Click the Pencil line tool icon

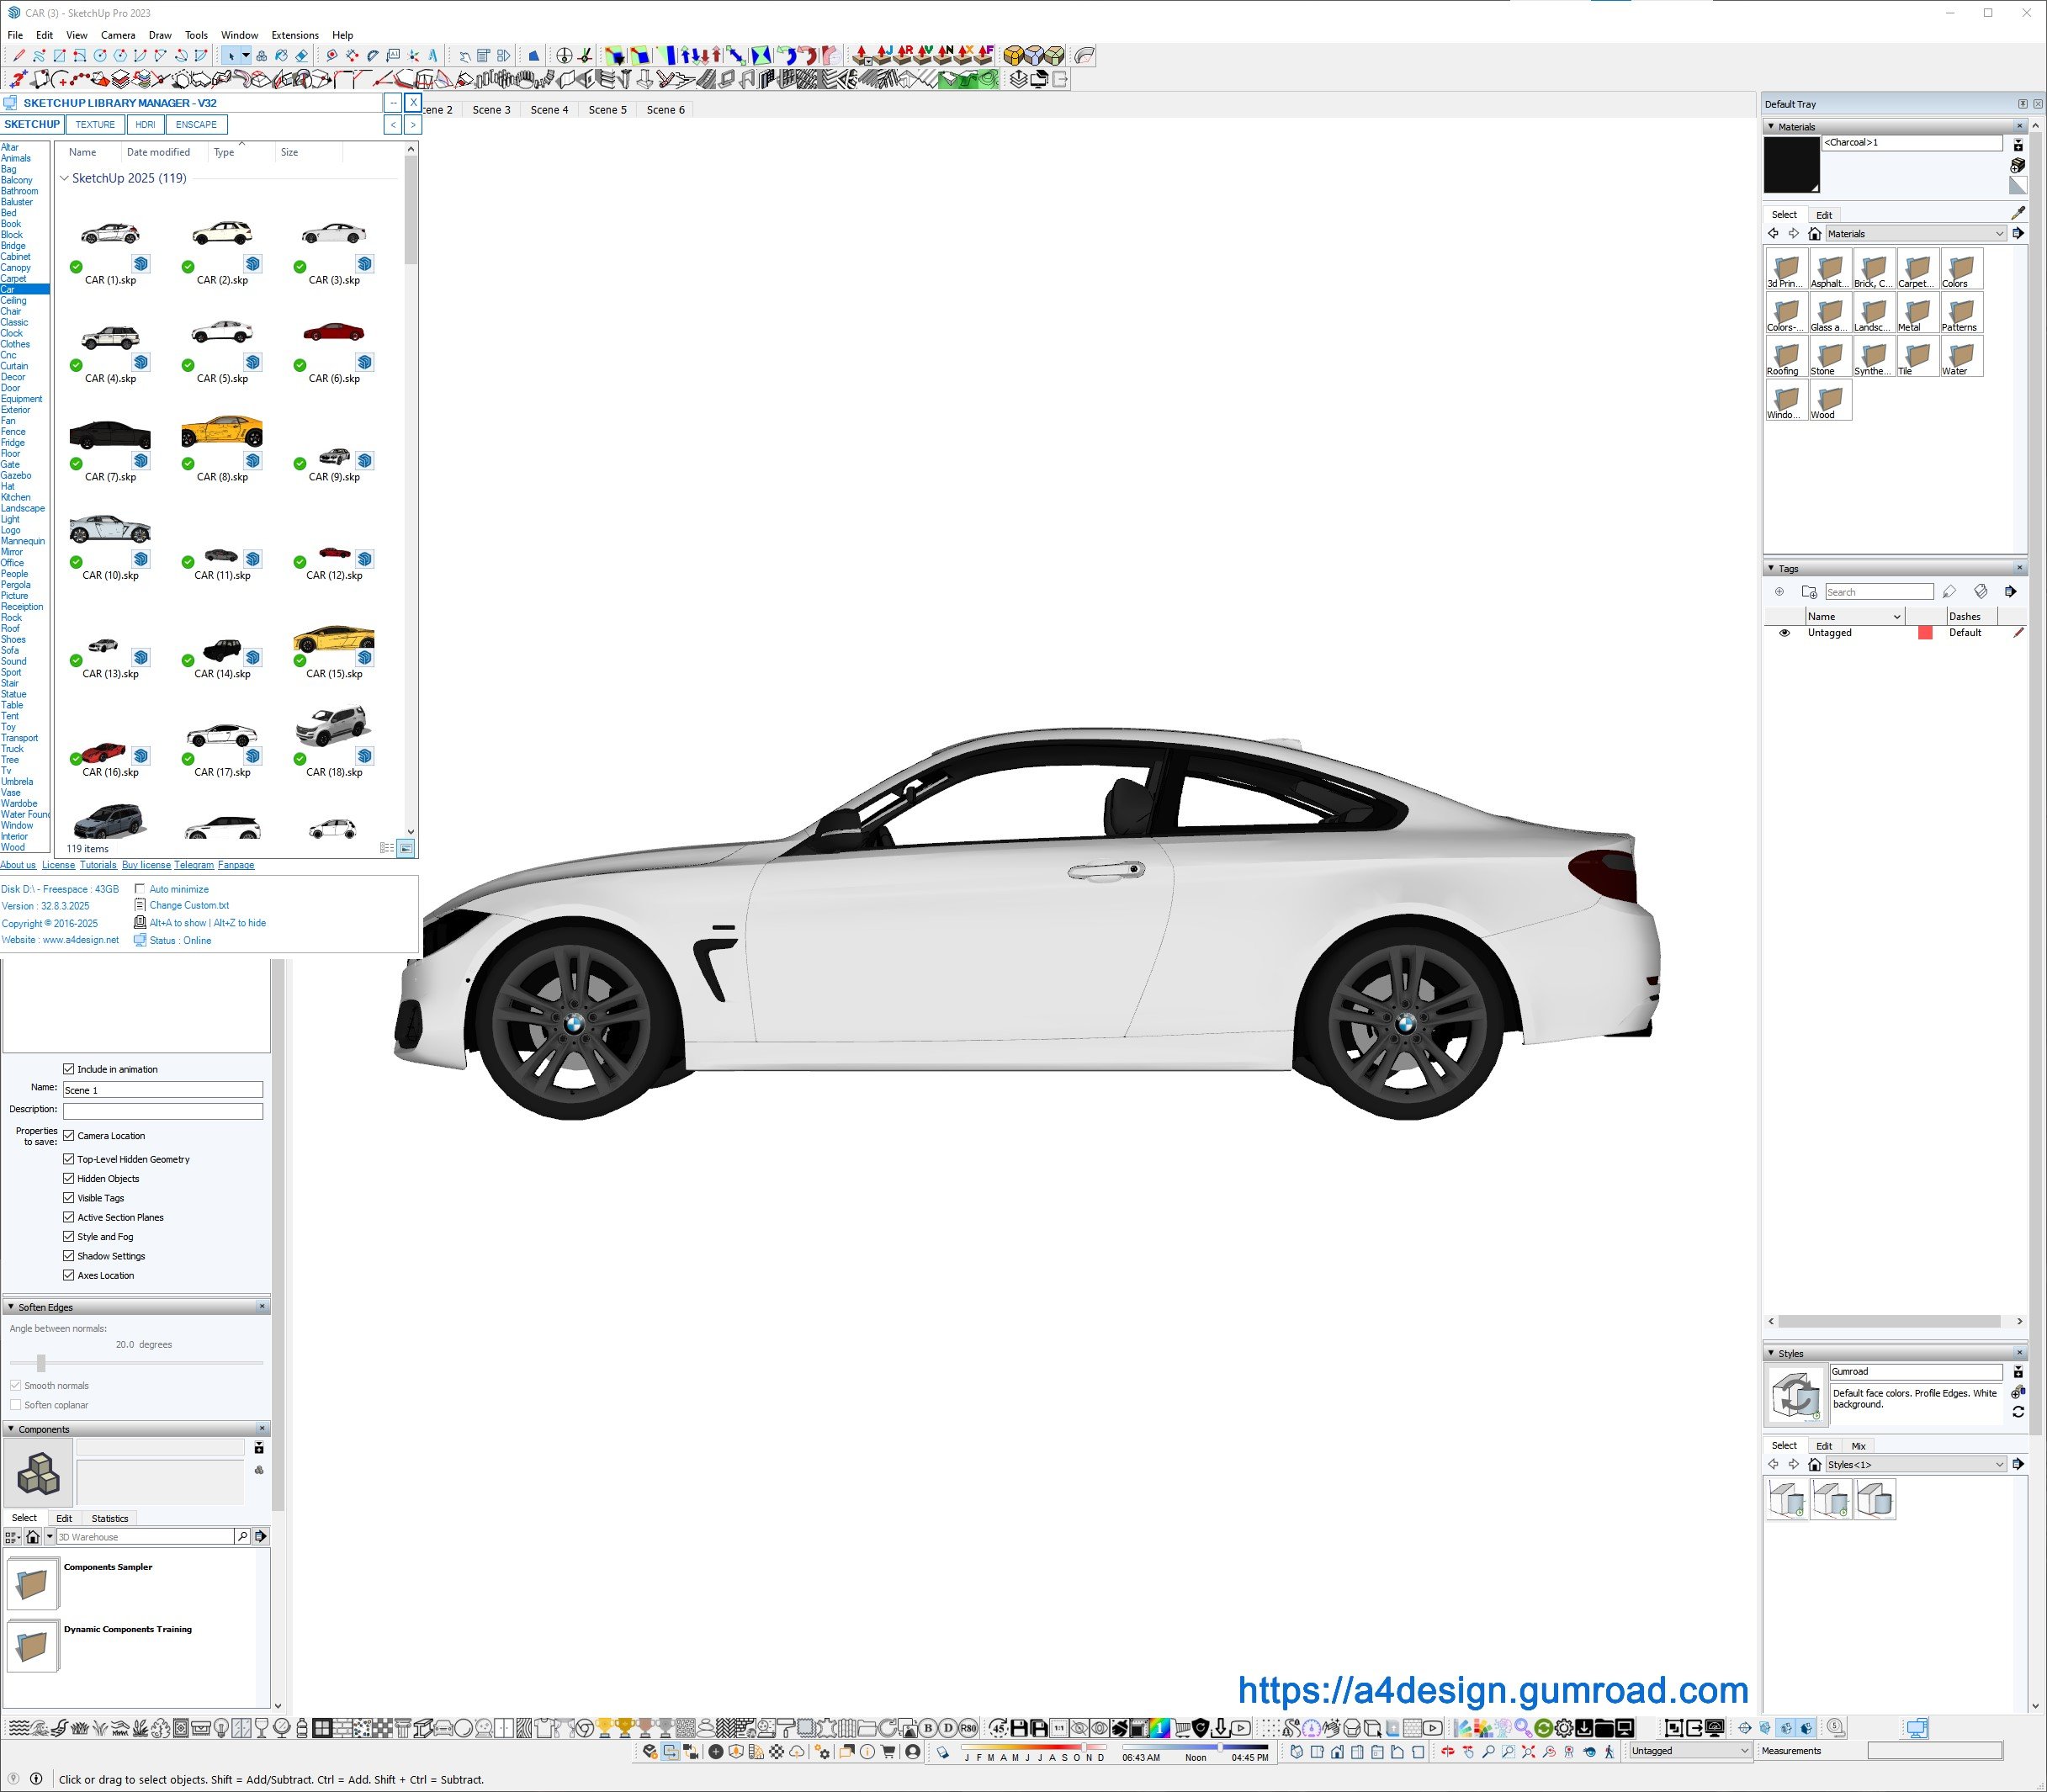(x=19, y=56)
